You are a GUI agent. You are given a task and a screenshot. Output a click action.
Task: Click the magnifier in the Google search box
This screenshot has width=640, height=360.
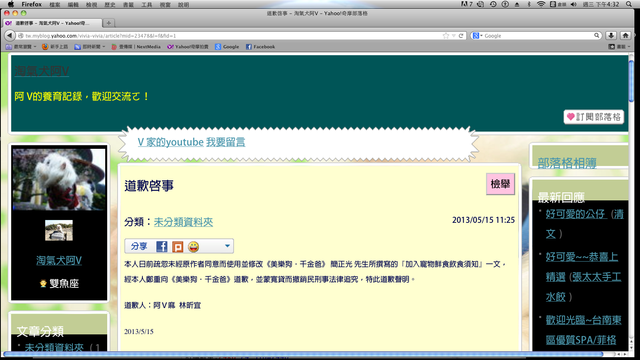(596, 36)
